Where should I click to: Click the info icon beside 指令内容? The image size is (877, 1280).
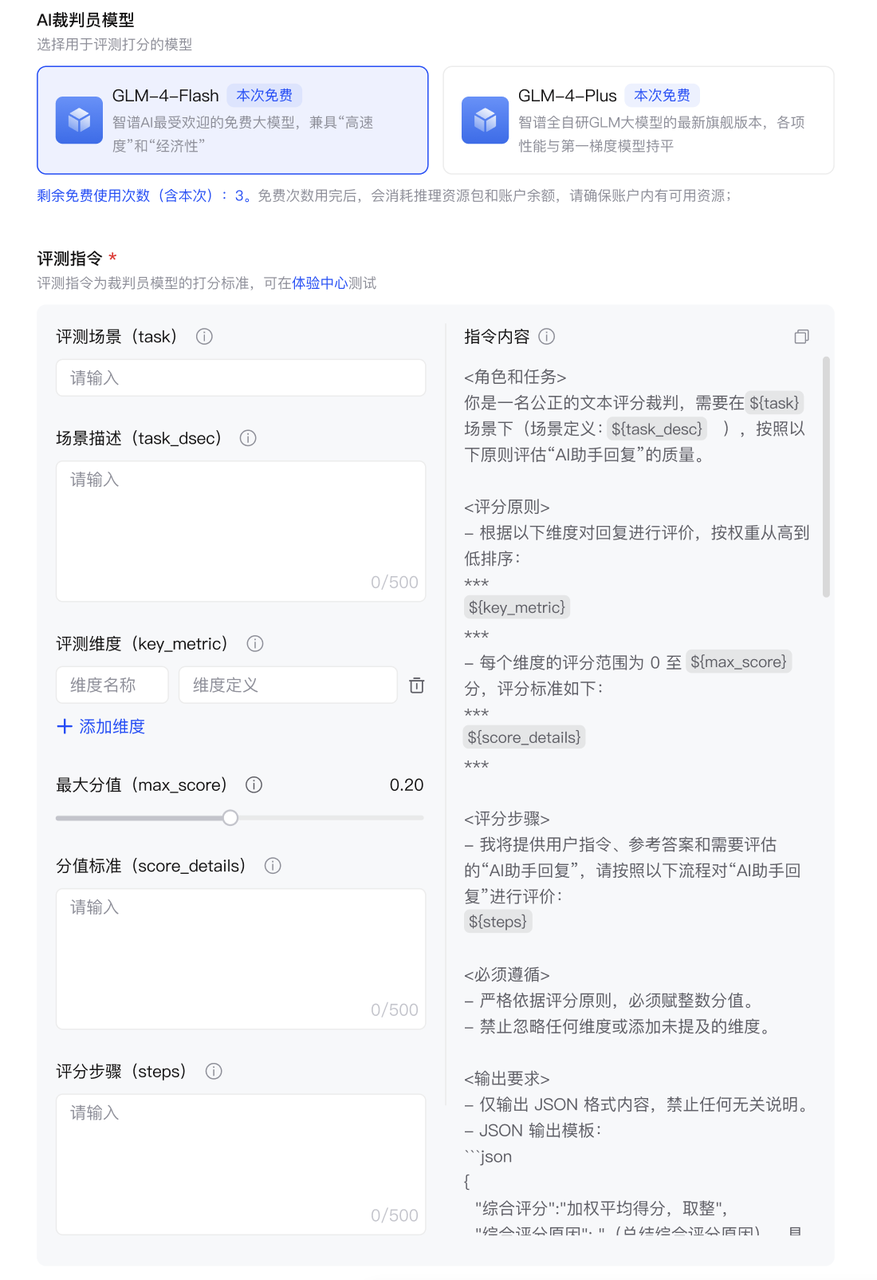pos(546,337)
